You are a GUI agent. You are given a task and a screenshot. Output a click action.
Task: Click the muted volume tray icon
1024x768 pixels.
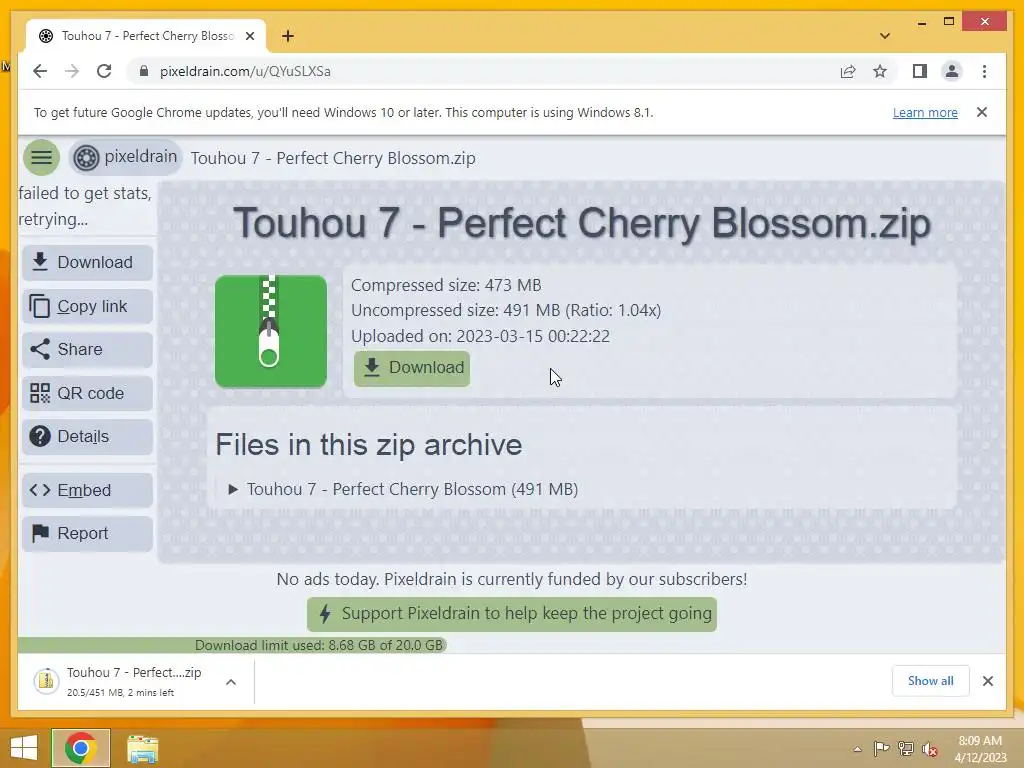[x=930, y=749]
